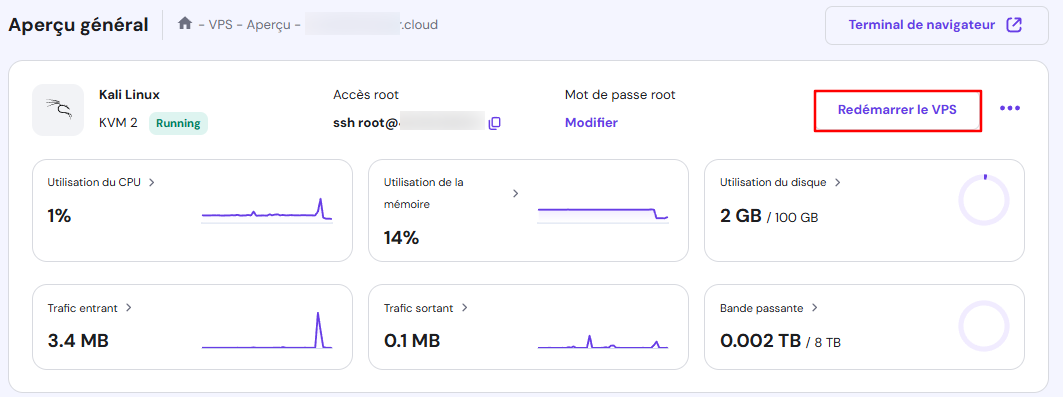
Task: Click the Mot de passe root label
Action: point(620,95)
